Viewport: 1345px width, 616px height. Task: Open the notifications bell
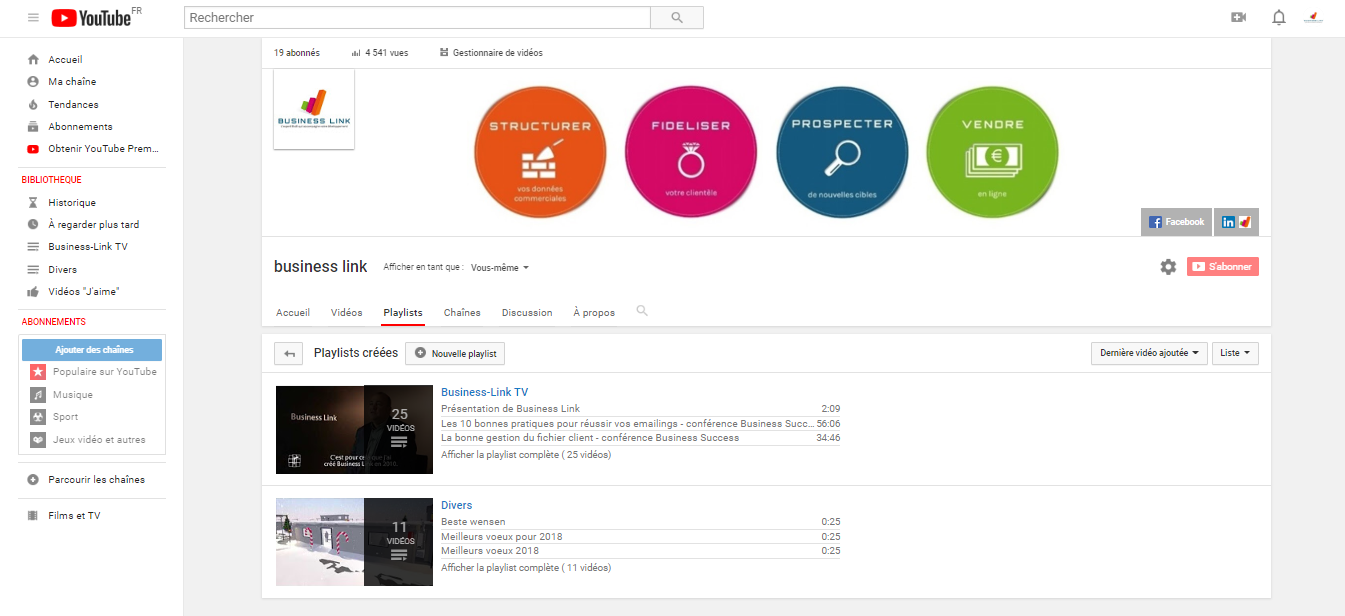tap(1278, 18)
